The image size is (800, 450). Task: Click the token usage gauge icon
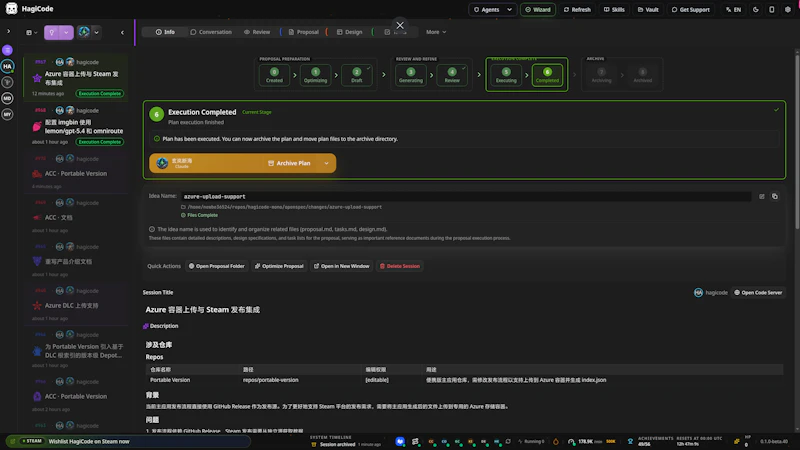coord(571,441)
